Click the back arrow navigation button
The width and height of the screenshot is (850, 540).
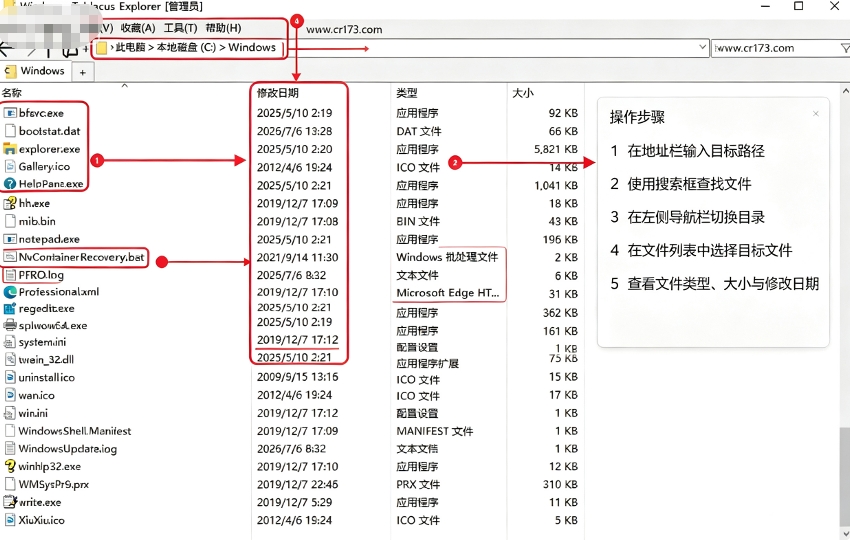(x=7, y=49)
